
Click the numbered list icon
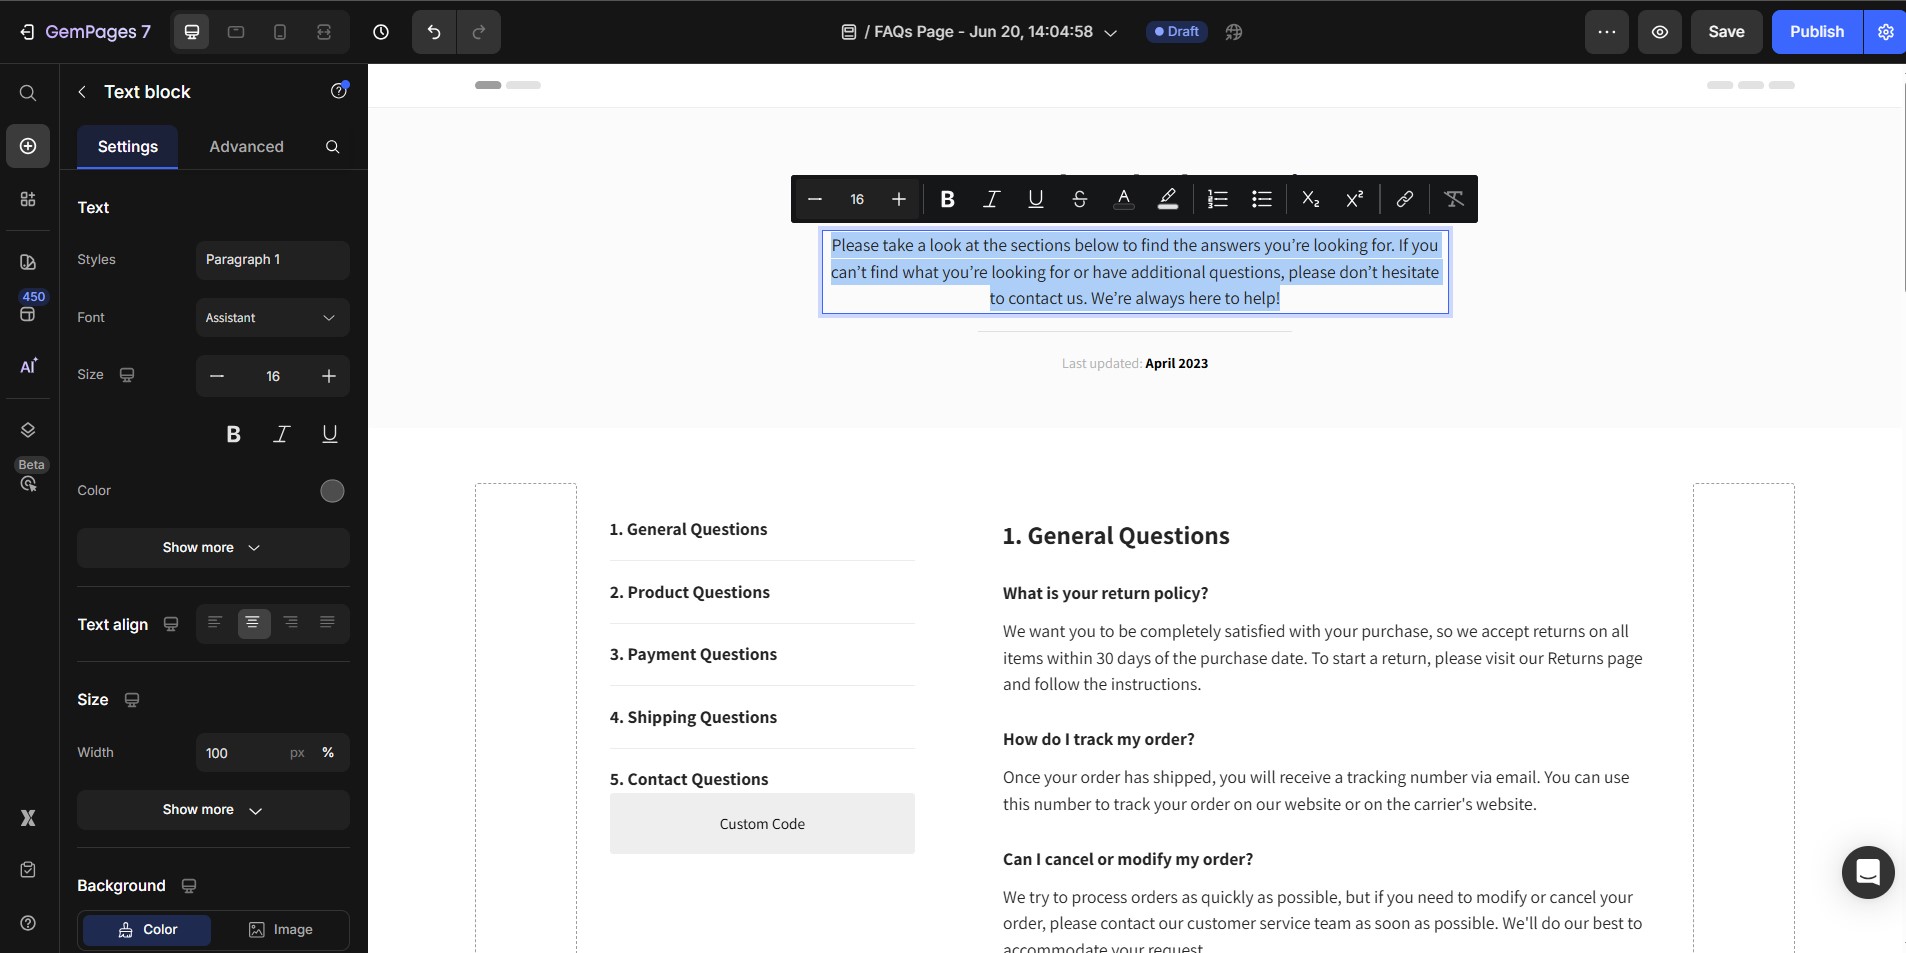pos(1217,199)
